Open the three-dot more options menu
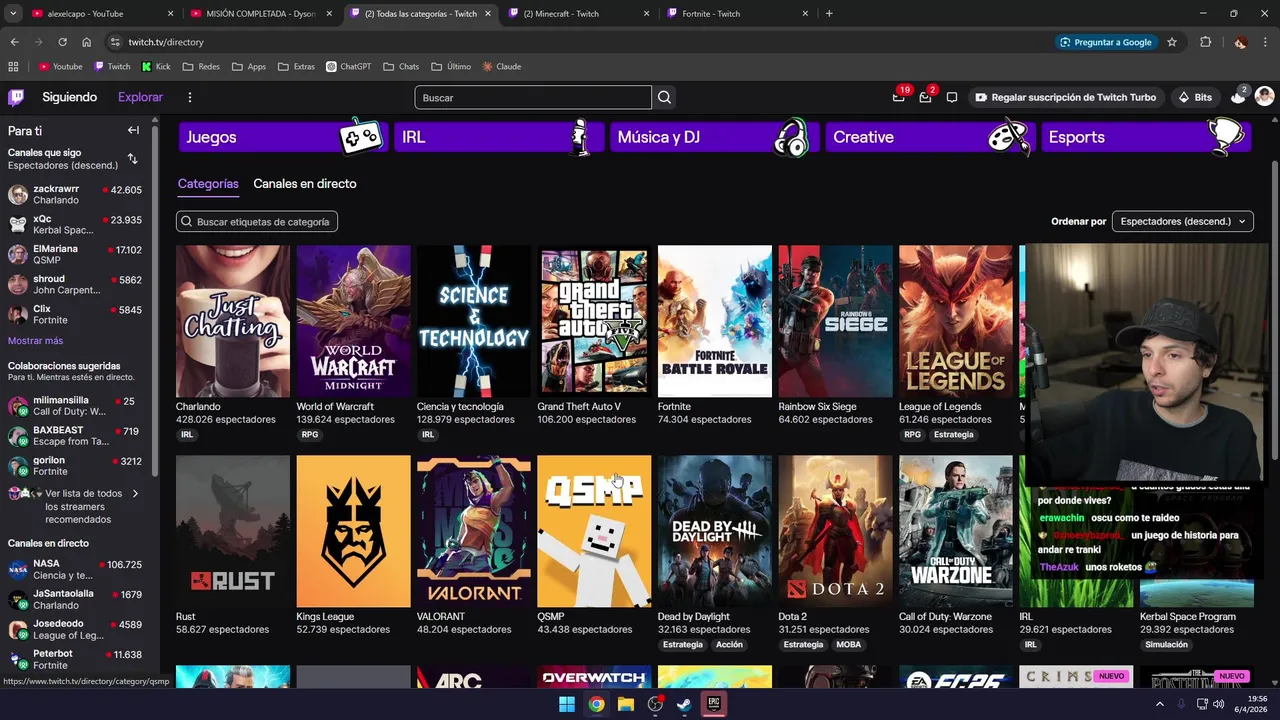Screen dimensions: 1280x720 click(x=189, y=97)
